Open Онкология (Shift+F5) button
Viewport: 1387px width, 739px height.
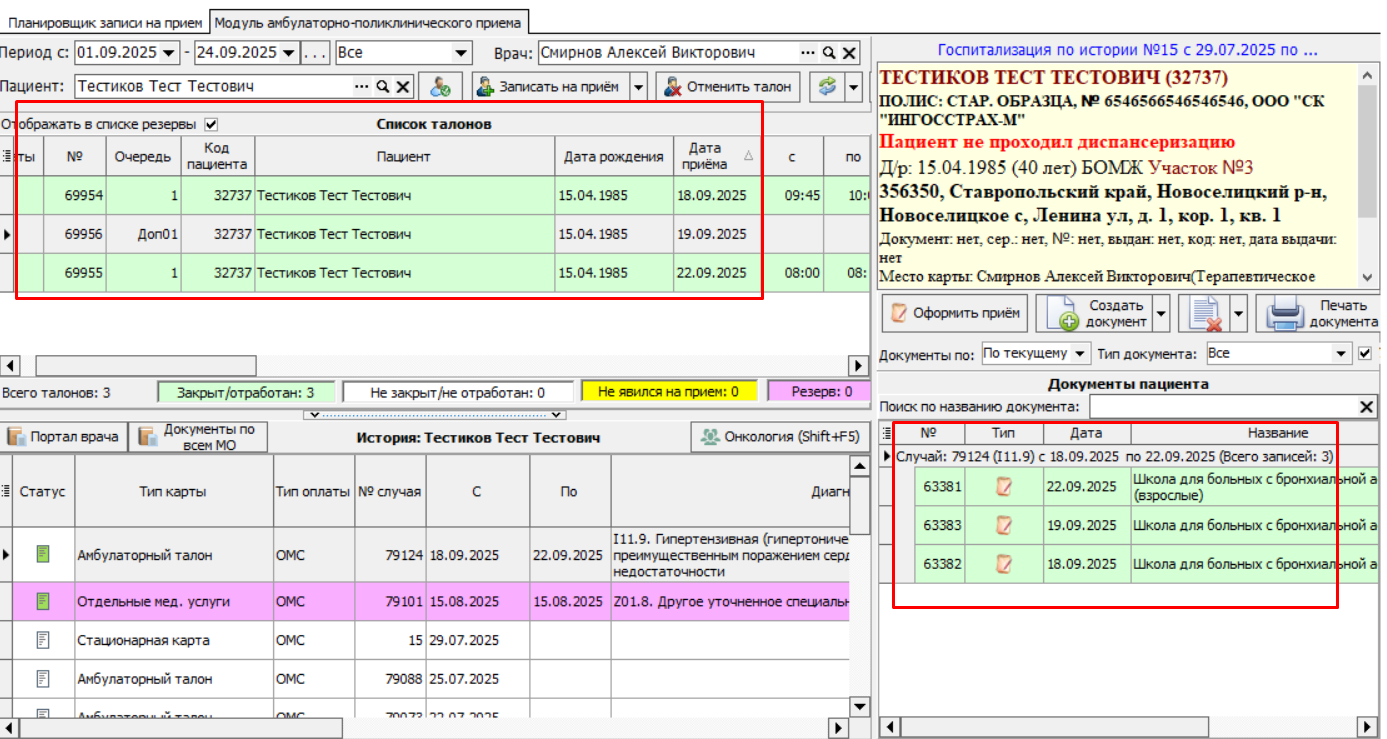(778, 436)
